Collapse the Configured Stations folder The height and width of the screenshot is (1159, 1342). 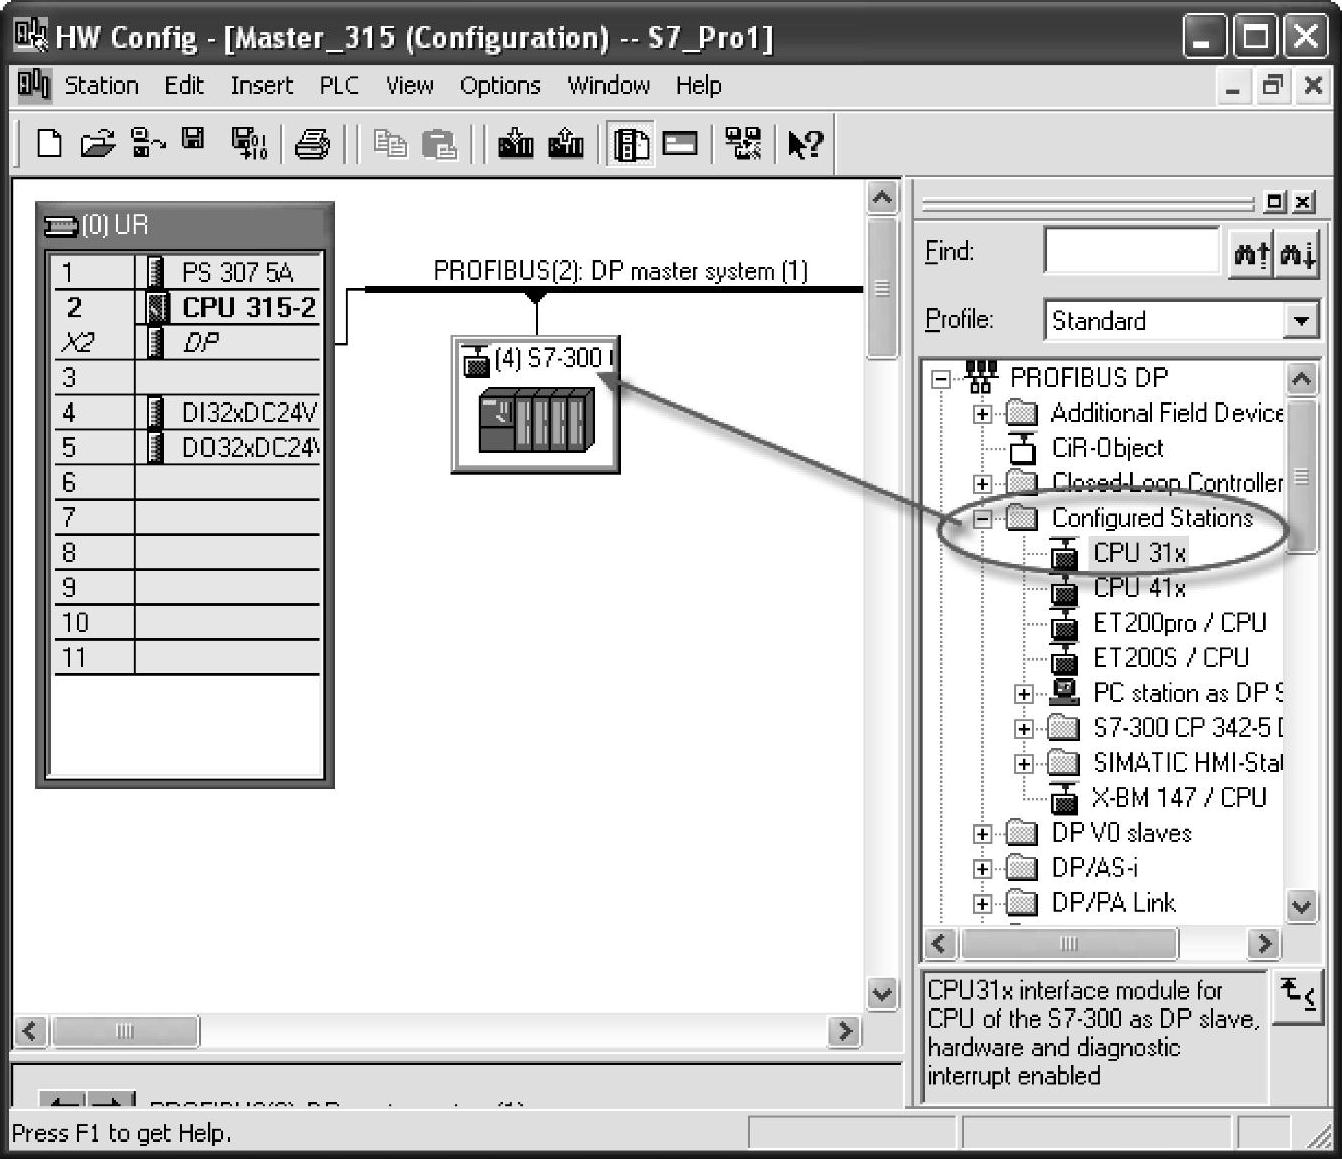982,519
